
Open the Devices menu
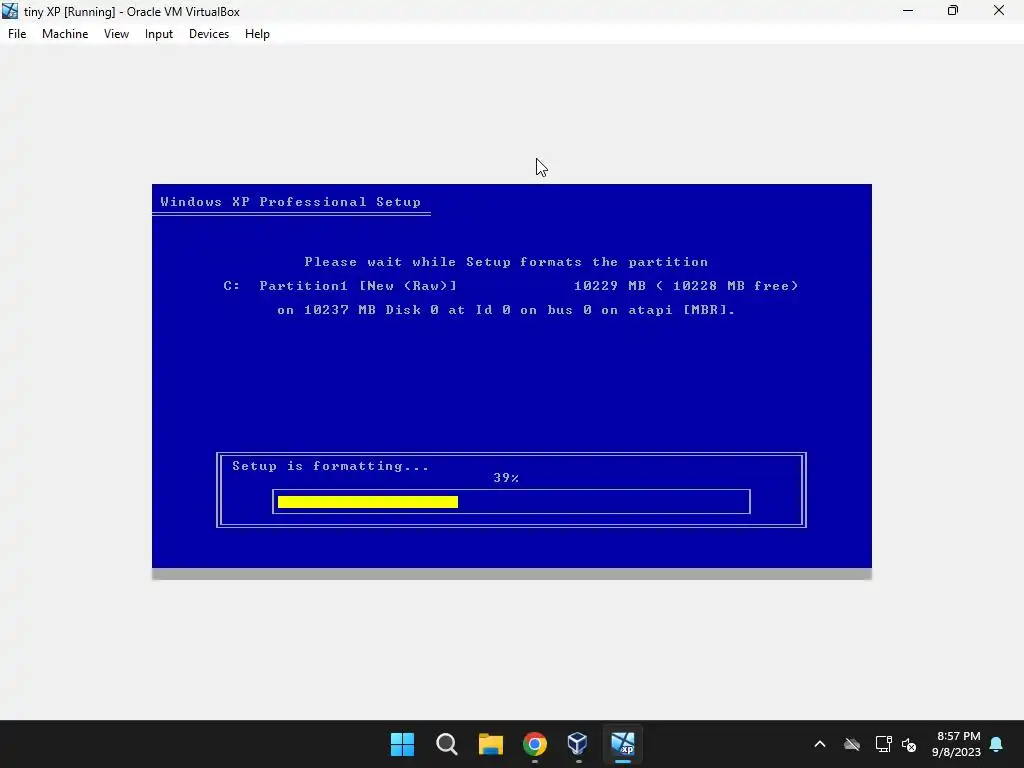click(209, 34)
